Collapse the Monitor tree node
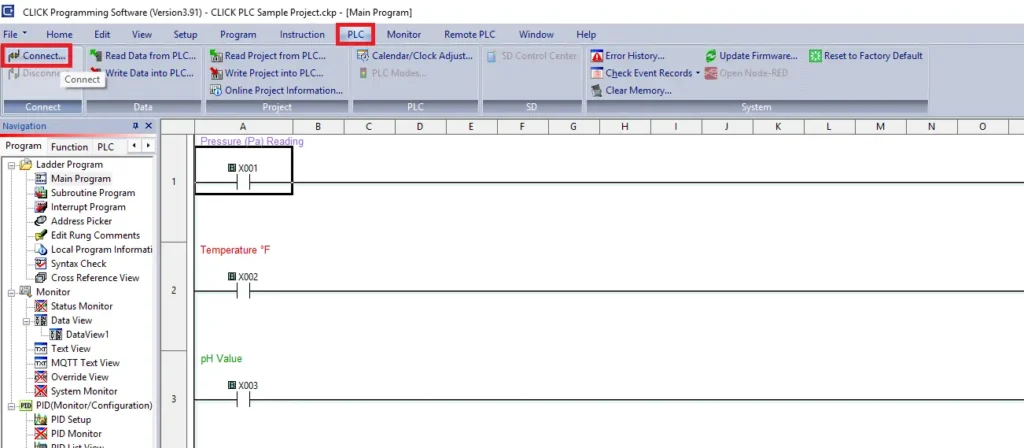Screen dimensions: 1024x448 [x=12, y=292]
